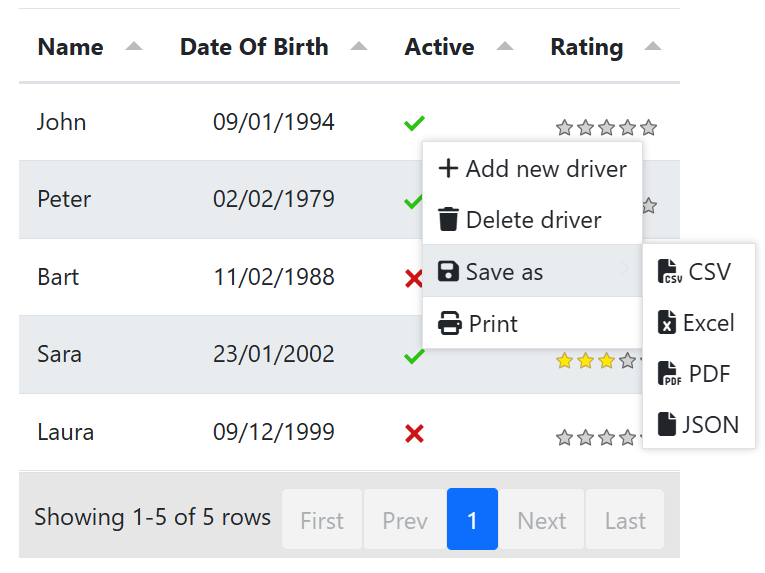
Task: Go to page 1 in pagination
Action: click(x=472, y=519)
